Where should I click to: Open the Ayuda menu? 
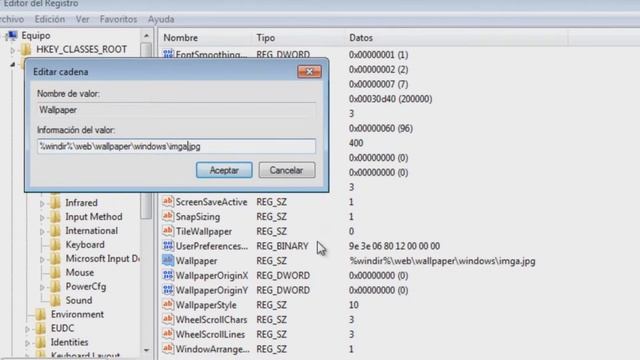[161, 19]
